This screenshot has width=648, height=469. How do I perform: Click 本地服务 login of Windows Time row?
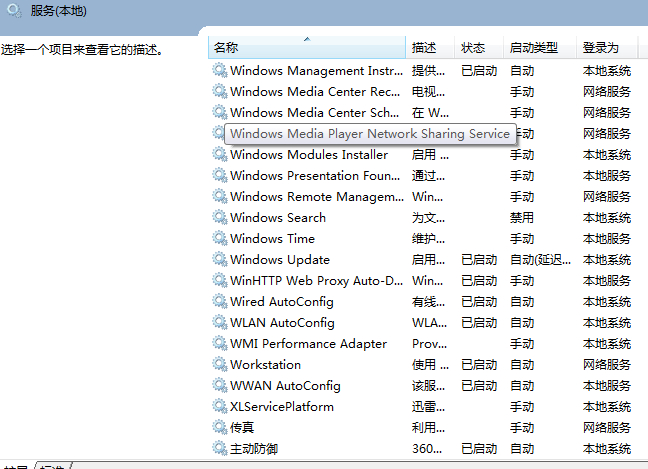pyautogui.click(x=607, y=239)
